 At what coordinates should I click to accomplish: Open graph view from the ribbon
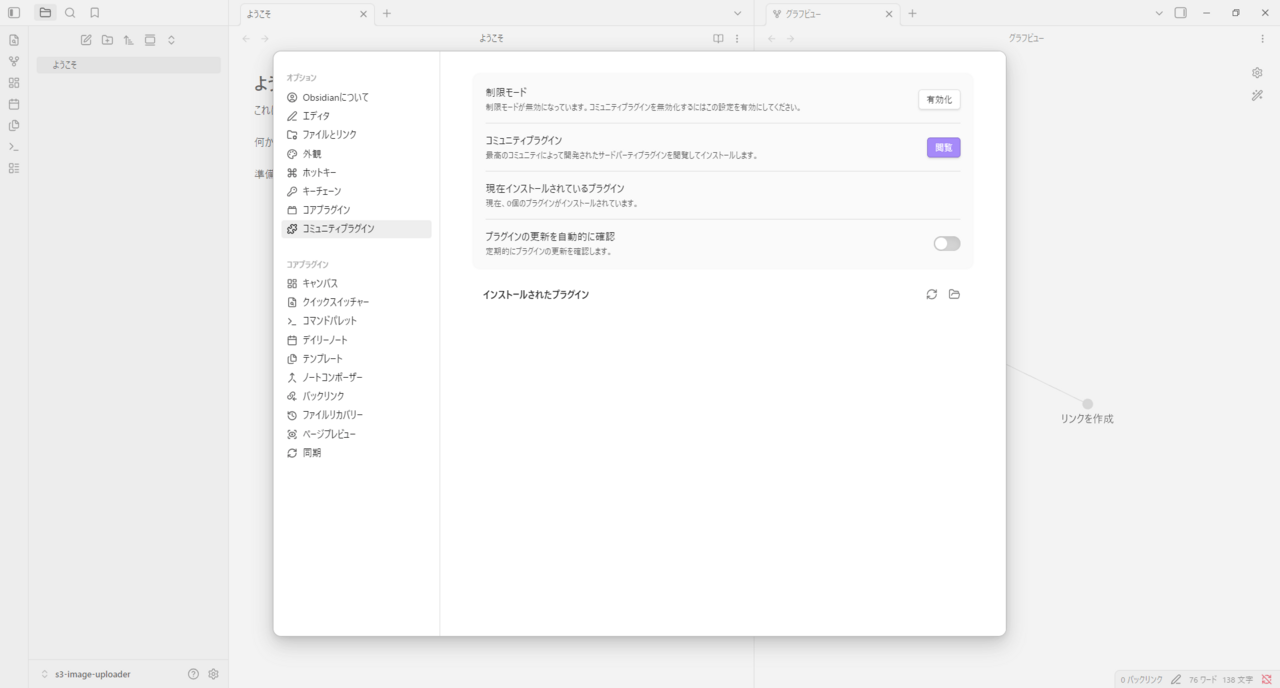tap(14, 61)
